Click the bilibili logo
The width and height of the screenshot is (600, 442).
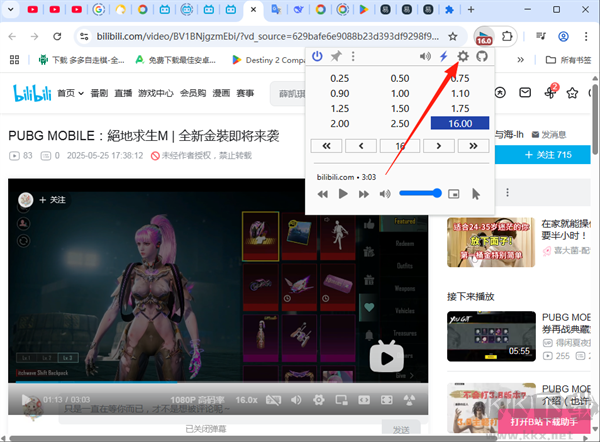[32, 93]
